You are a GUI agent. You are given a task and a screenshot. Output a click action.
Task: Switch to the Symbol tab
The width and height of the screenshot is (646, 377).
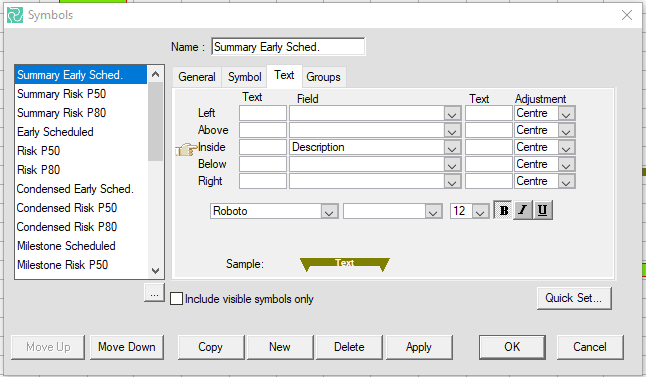(244, 77)
